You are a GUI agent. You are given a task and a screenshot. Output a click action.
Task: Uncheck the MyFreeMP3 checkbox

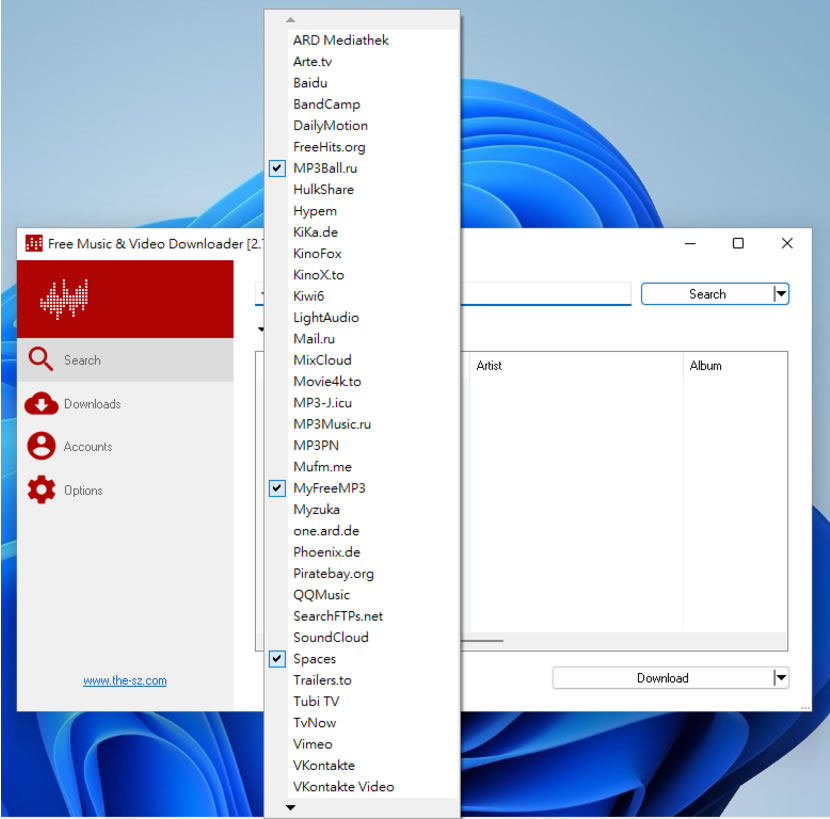click(x=277, y=488)
